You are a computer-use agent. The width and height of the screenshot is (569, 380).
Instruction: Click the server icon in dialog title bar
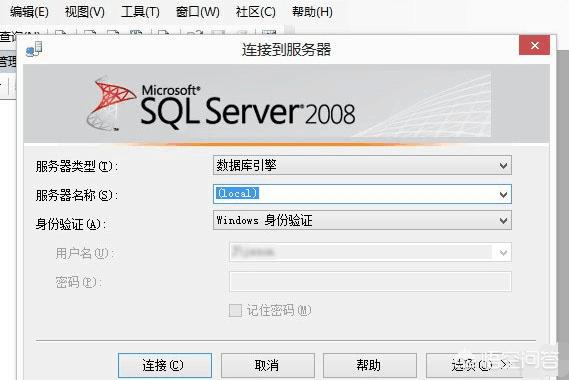tap(34, 49)
